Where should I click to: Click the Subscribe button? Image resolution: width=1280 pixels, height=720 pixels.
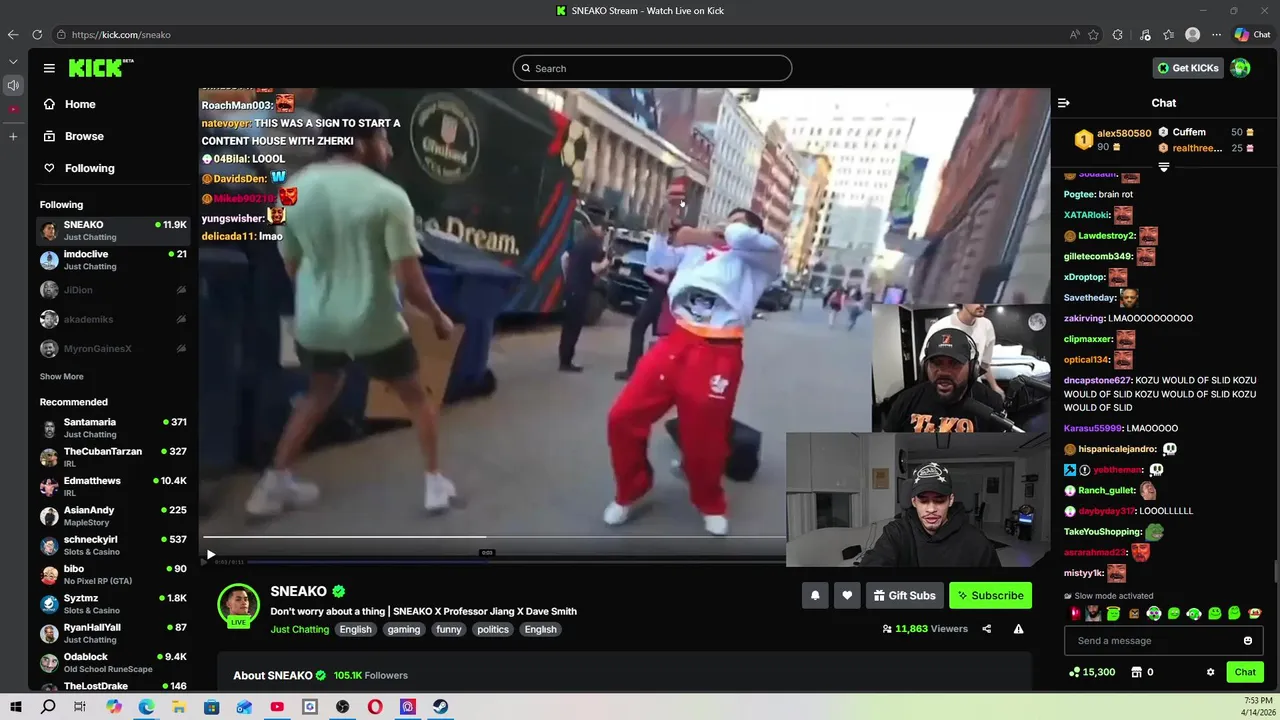click(x=990, y=595)
